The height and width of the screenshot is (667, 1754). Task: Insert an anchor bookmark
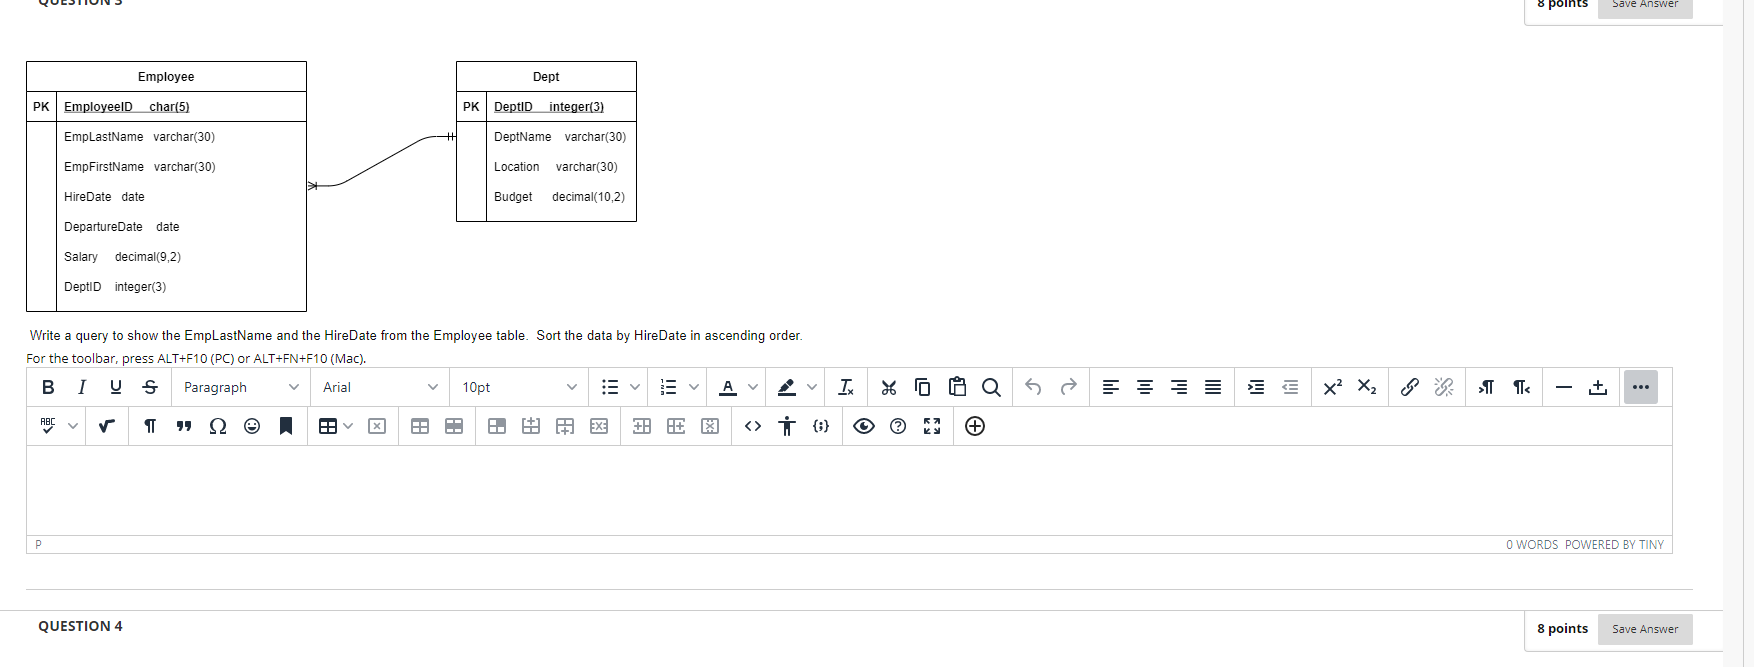tap(286, 426)
